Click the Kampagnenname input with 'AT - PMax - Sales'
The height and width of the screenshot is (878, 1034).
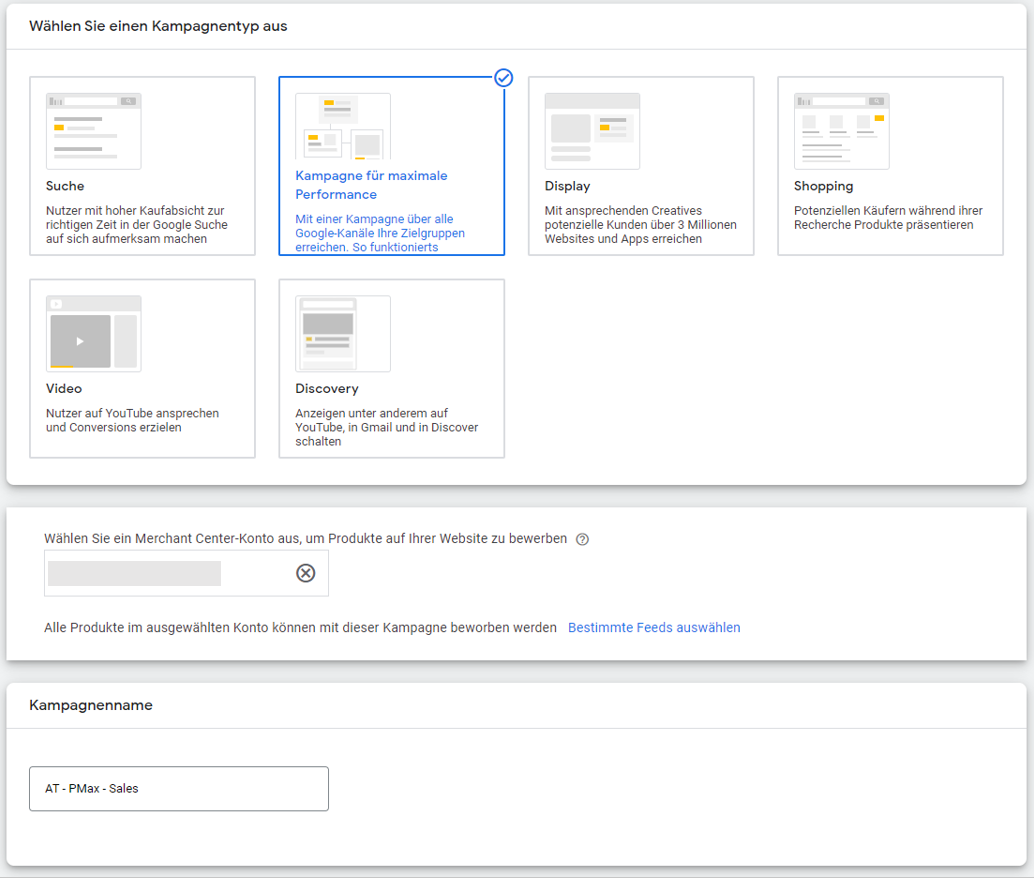pos(179,789)
